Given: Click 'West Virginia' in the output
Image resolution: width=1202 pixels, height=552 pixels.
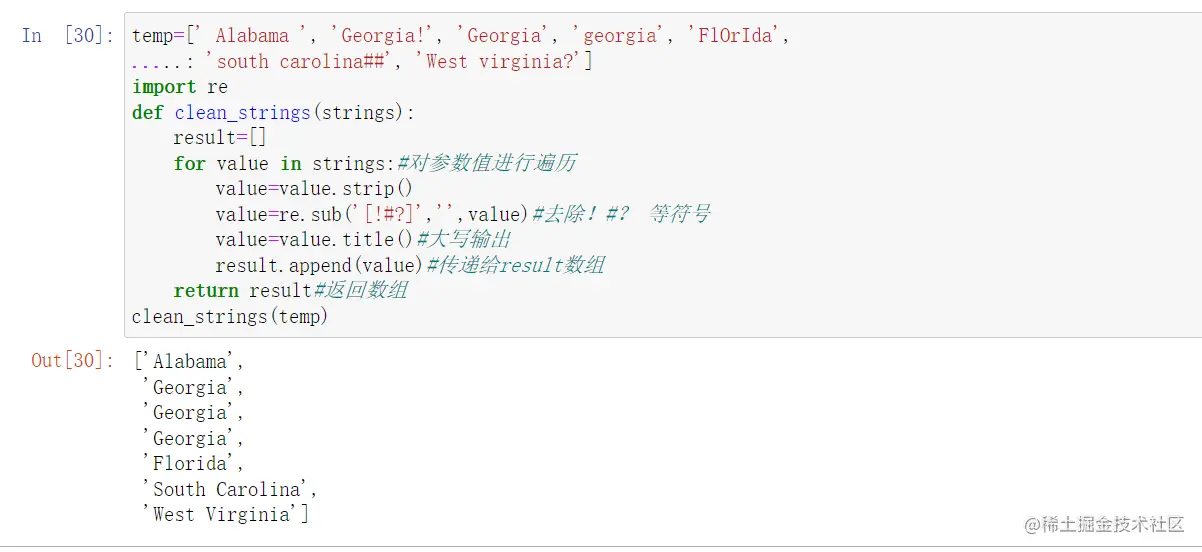Looking at the screenshot, I should point(225,515).
